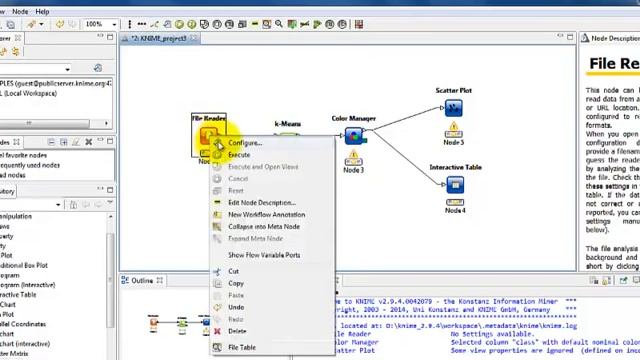Click the execute selected nodes green toolbar icon
The height and width of the screenshot is (360, 640).
[x=179, y=24]
